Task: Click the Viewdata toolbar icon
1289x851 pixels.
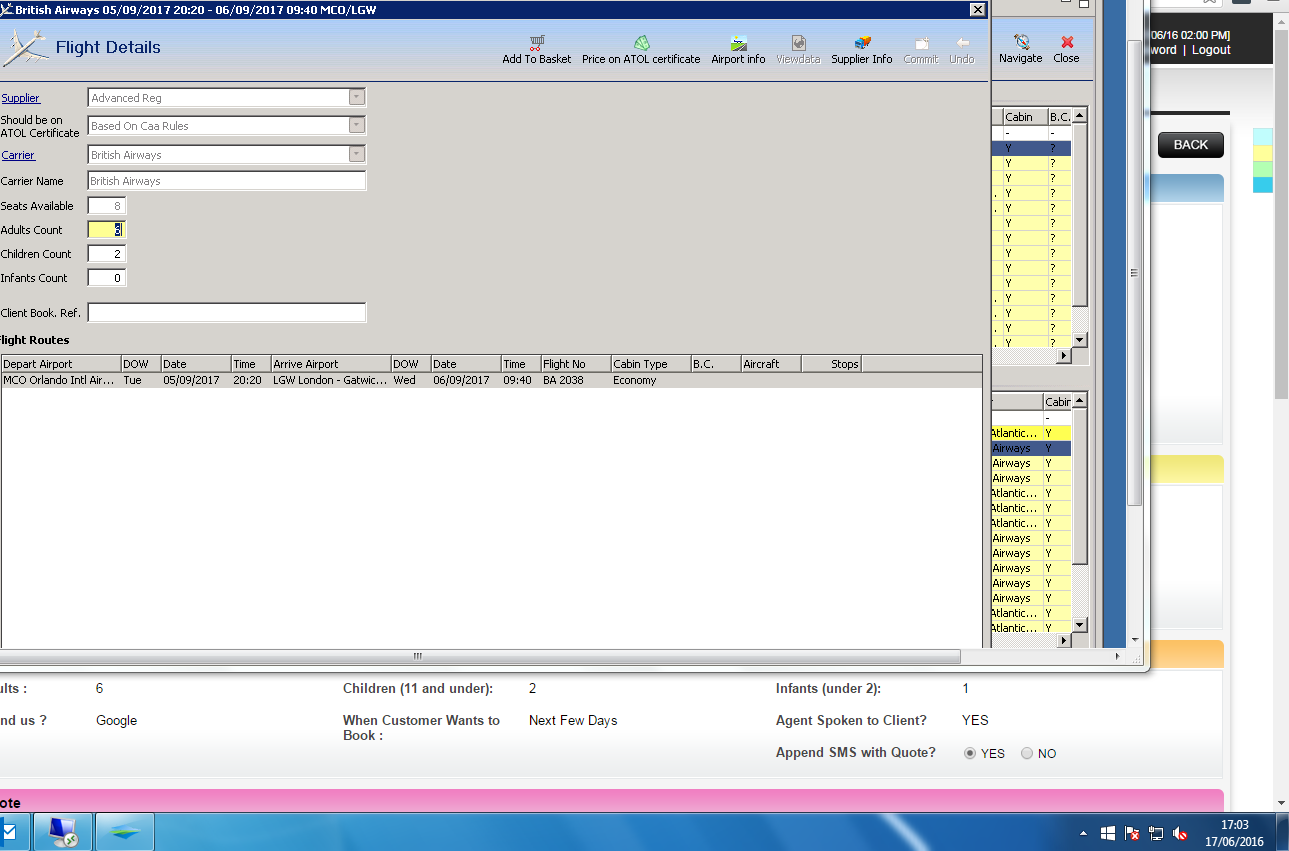Action: (798, 43)
